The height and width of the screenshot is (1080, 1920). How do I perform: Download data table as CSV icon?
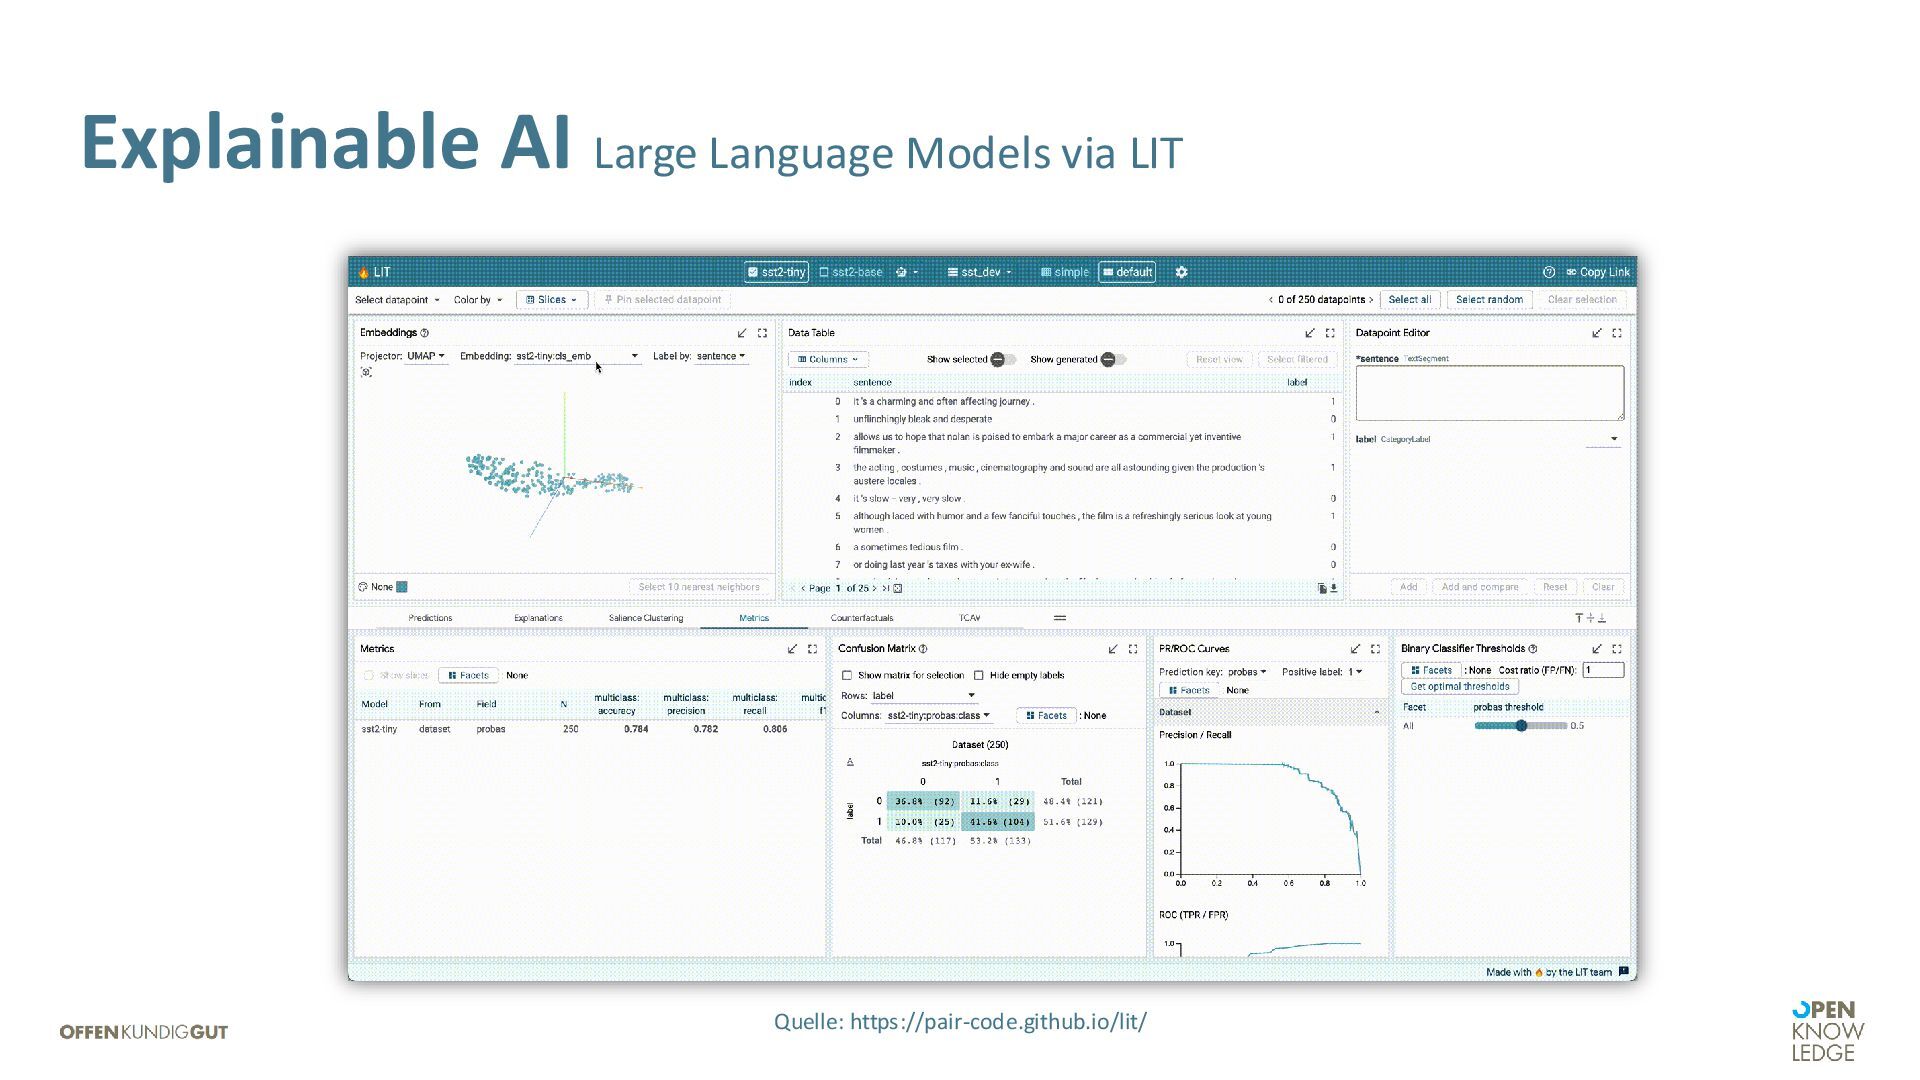tap(1334, 588)
